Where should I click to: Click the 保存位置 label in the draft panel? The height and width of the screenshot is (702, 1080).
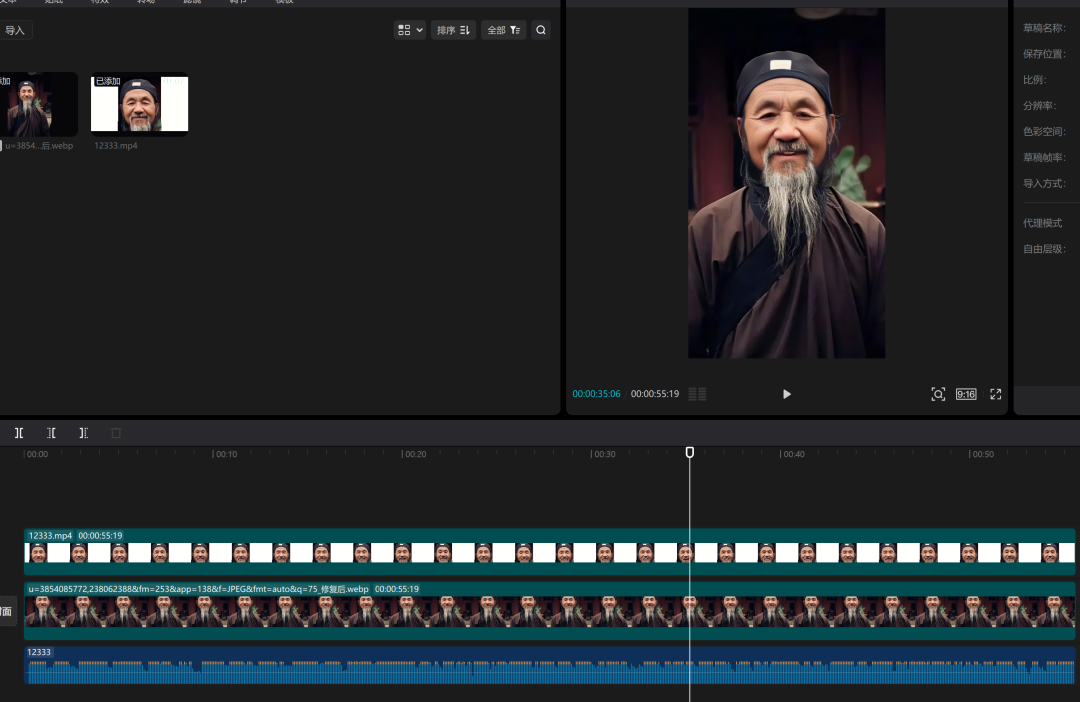(1044, 54)
